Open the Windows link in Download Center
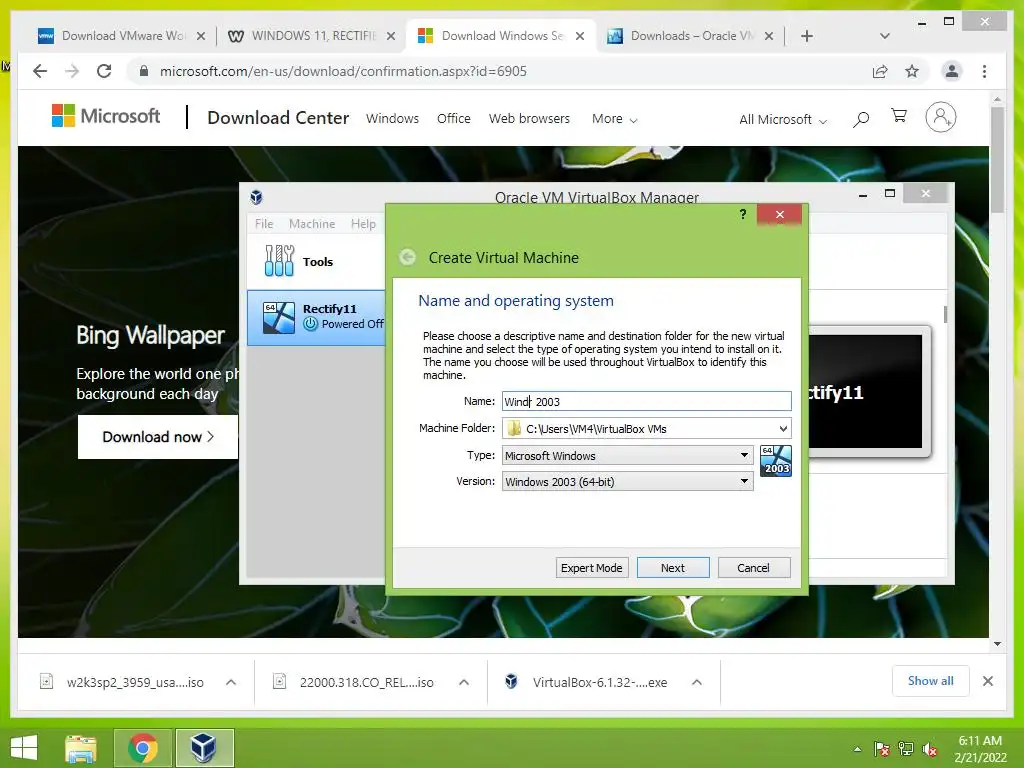The image size is (1024, 768). point(392,119)
